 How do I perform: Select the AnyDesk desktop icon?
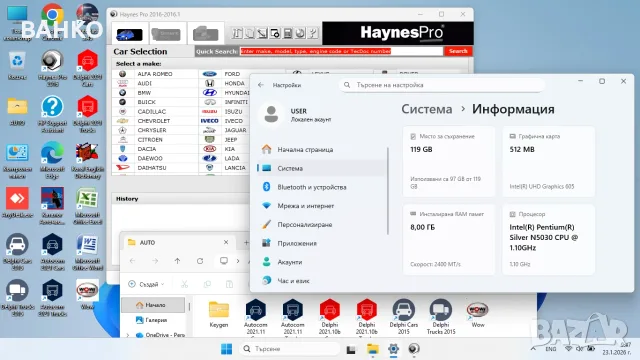pos(17,203)
